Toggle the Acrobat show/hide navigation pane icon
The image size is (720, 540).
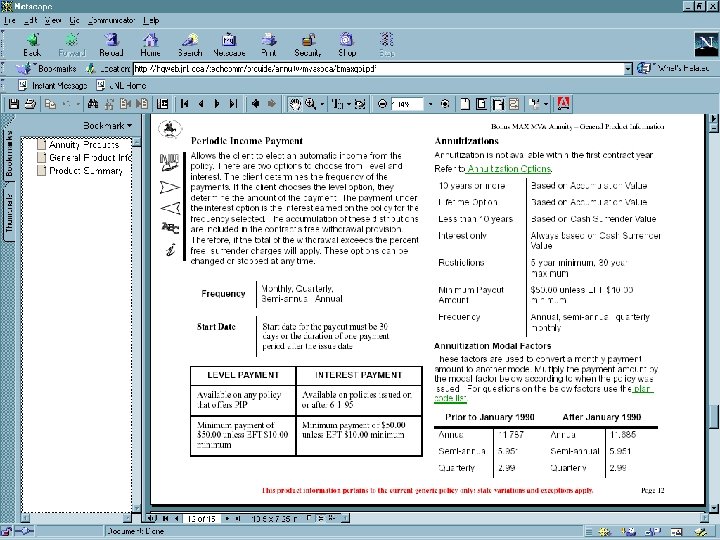(x=162, y=104)
